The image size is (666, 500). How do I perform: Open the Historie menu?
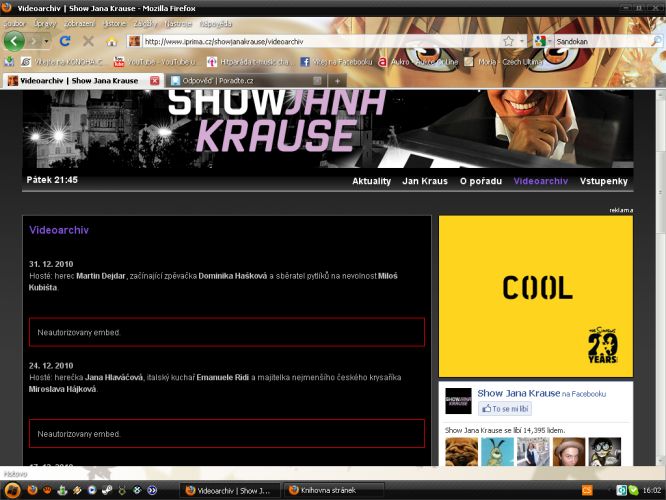coord(115,24)
